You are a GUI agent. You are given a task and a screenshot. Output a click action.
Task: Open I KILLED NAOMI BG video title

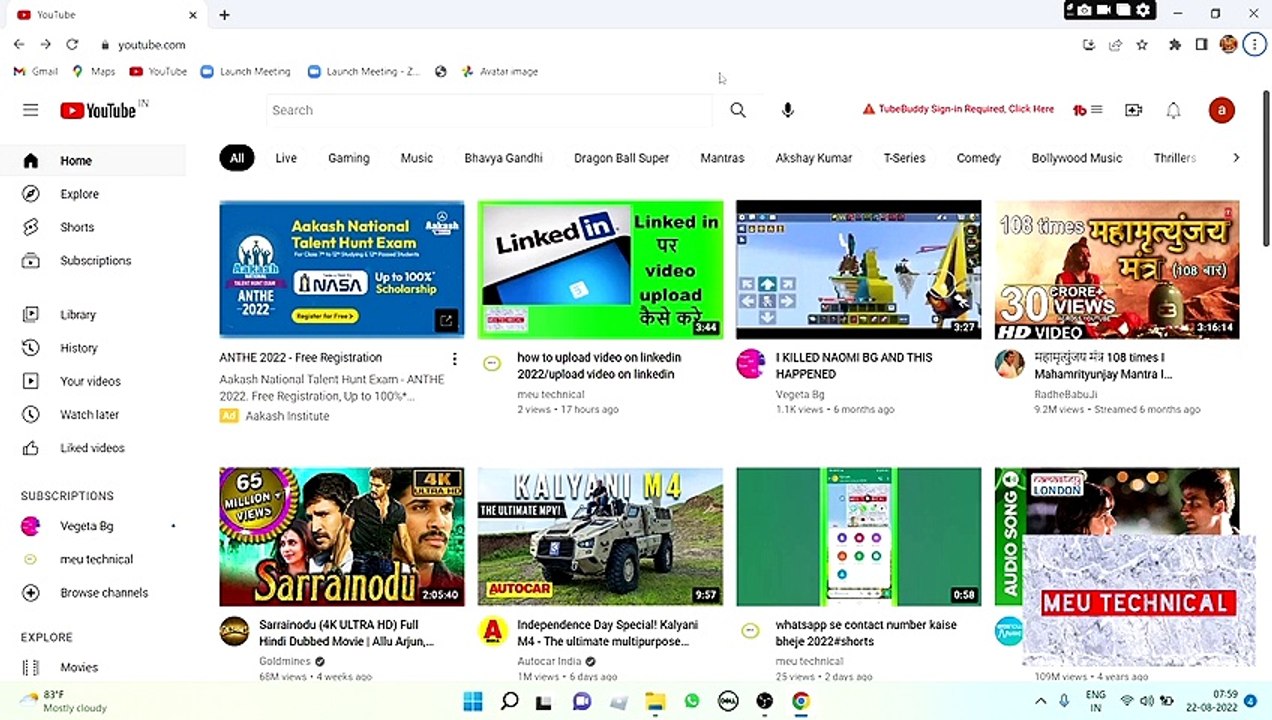point(854,366)
